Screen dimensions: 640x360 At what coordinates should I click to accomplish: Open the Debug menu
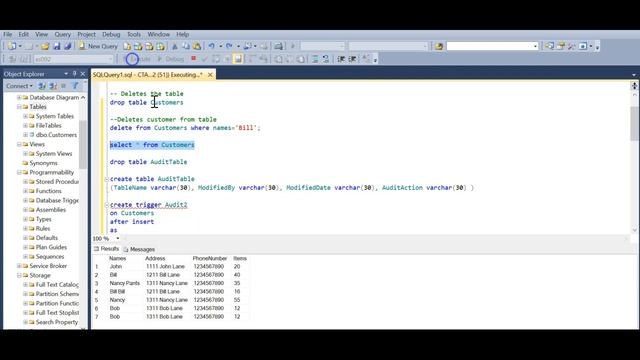(111, 34)
